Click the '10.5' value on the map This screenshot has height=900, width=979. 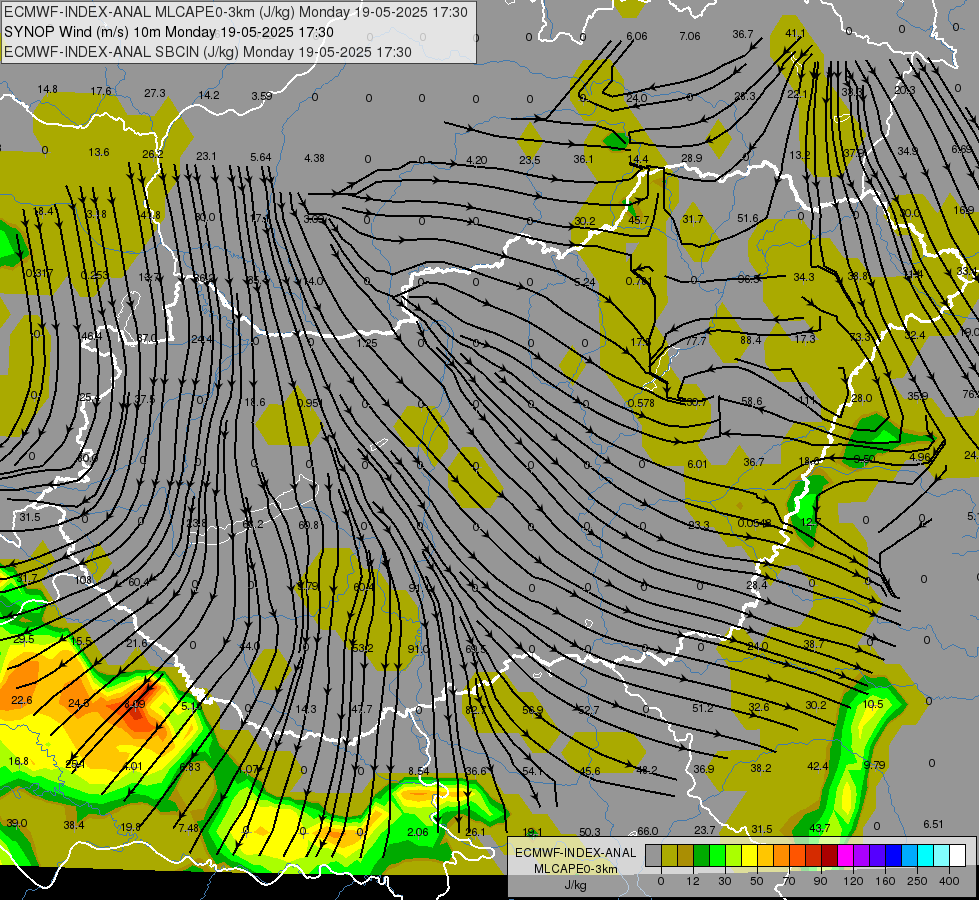[x=873, y=704]
